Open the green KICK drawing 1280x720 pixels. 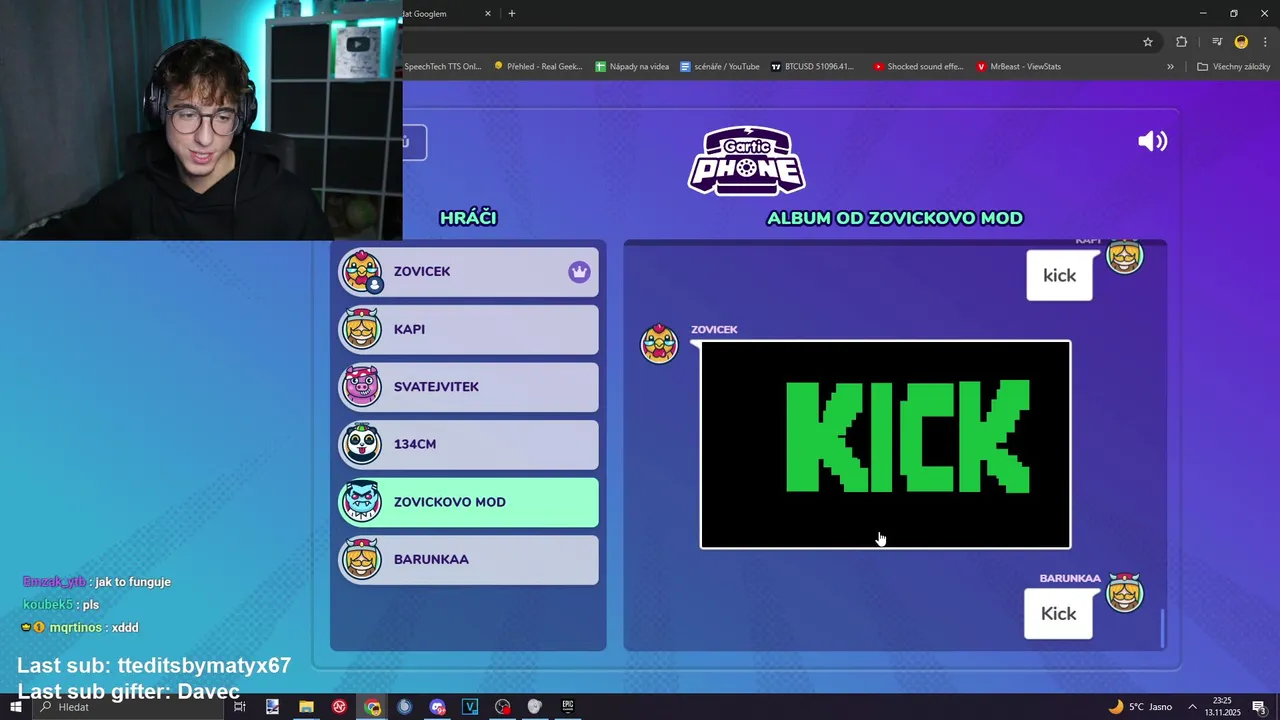(885, 445)
